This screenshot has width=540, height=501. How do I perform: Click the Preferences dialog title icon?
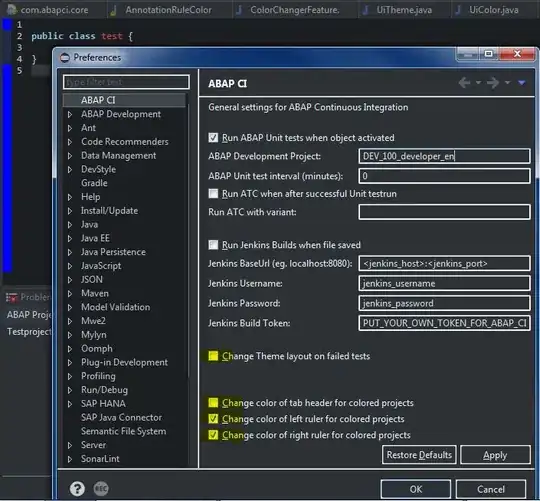(x=65, y=58)
